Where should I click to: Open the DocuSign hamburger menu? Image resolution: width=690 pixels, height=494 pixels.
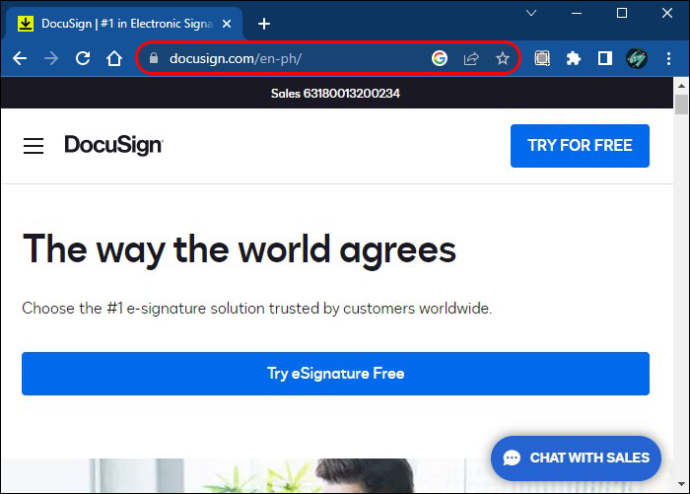click(x=33, y=146)
